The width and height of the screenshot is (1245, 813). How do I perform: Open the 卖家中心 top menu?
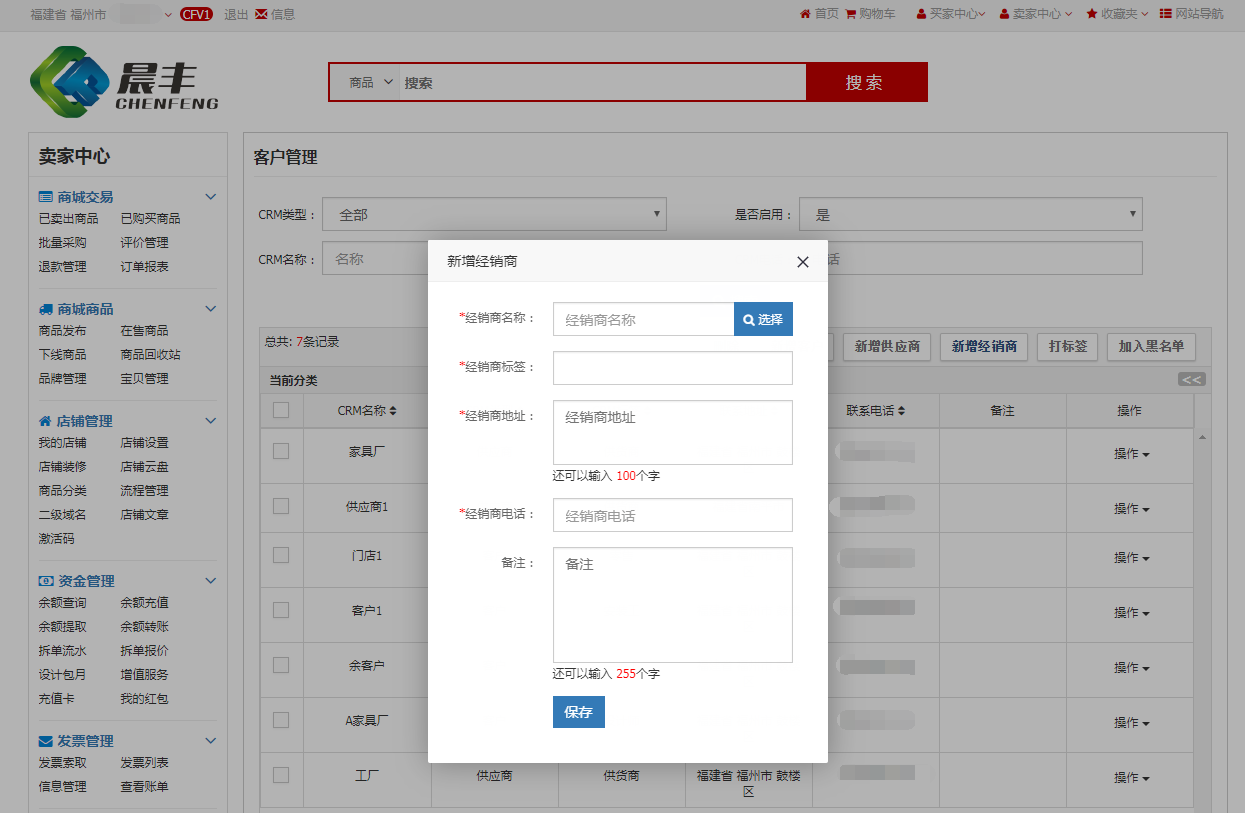1035,14
